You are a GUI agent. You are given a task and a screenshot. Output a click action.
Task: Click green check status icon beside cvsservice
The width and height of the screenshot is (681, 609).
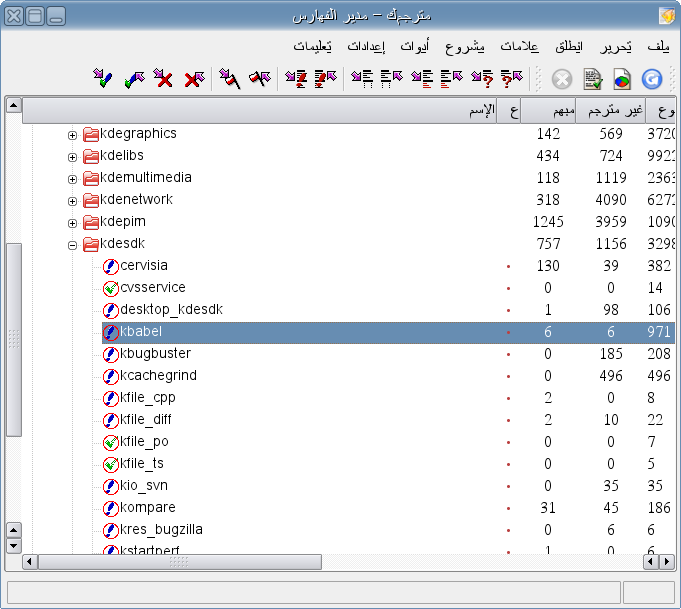click(111, 288)
